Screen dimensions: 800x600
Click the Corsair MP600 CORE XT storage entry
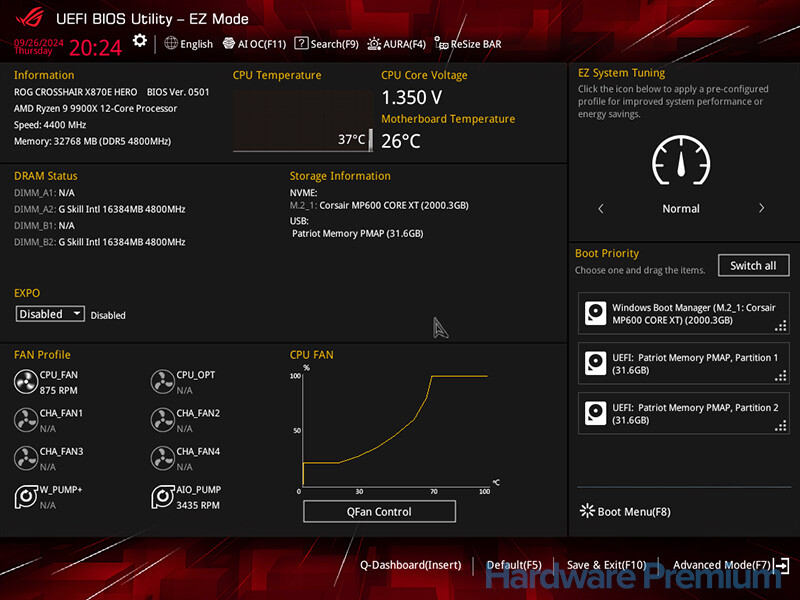(379, 205)
